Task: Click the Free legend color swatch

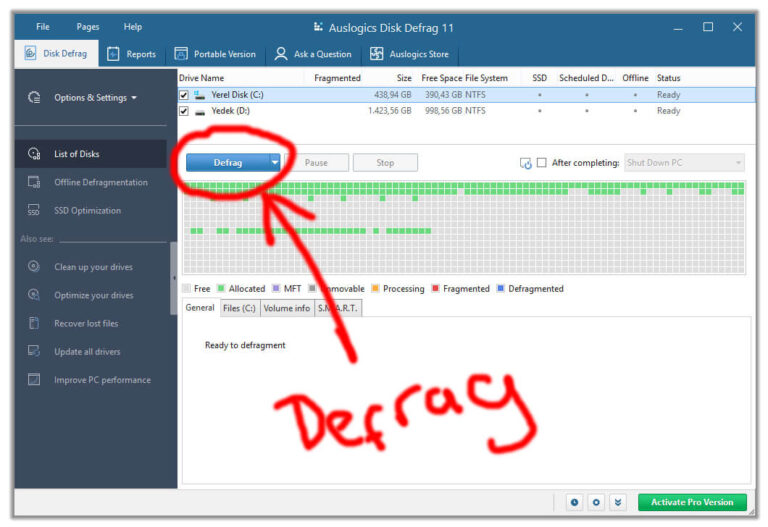Action: click(186, 288)
